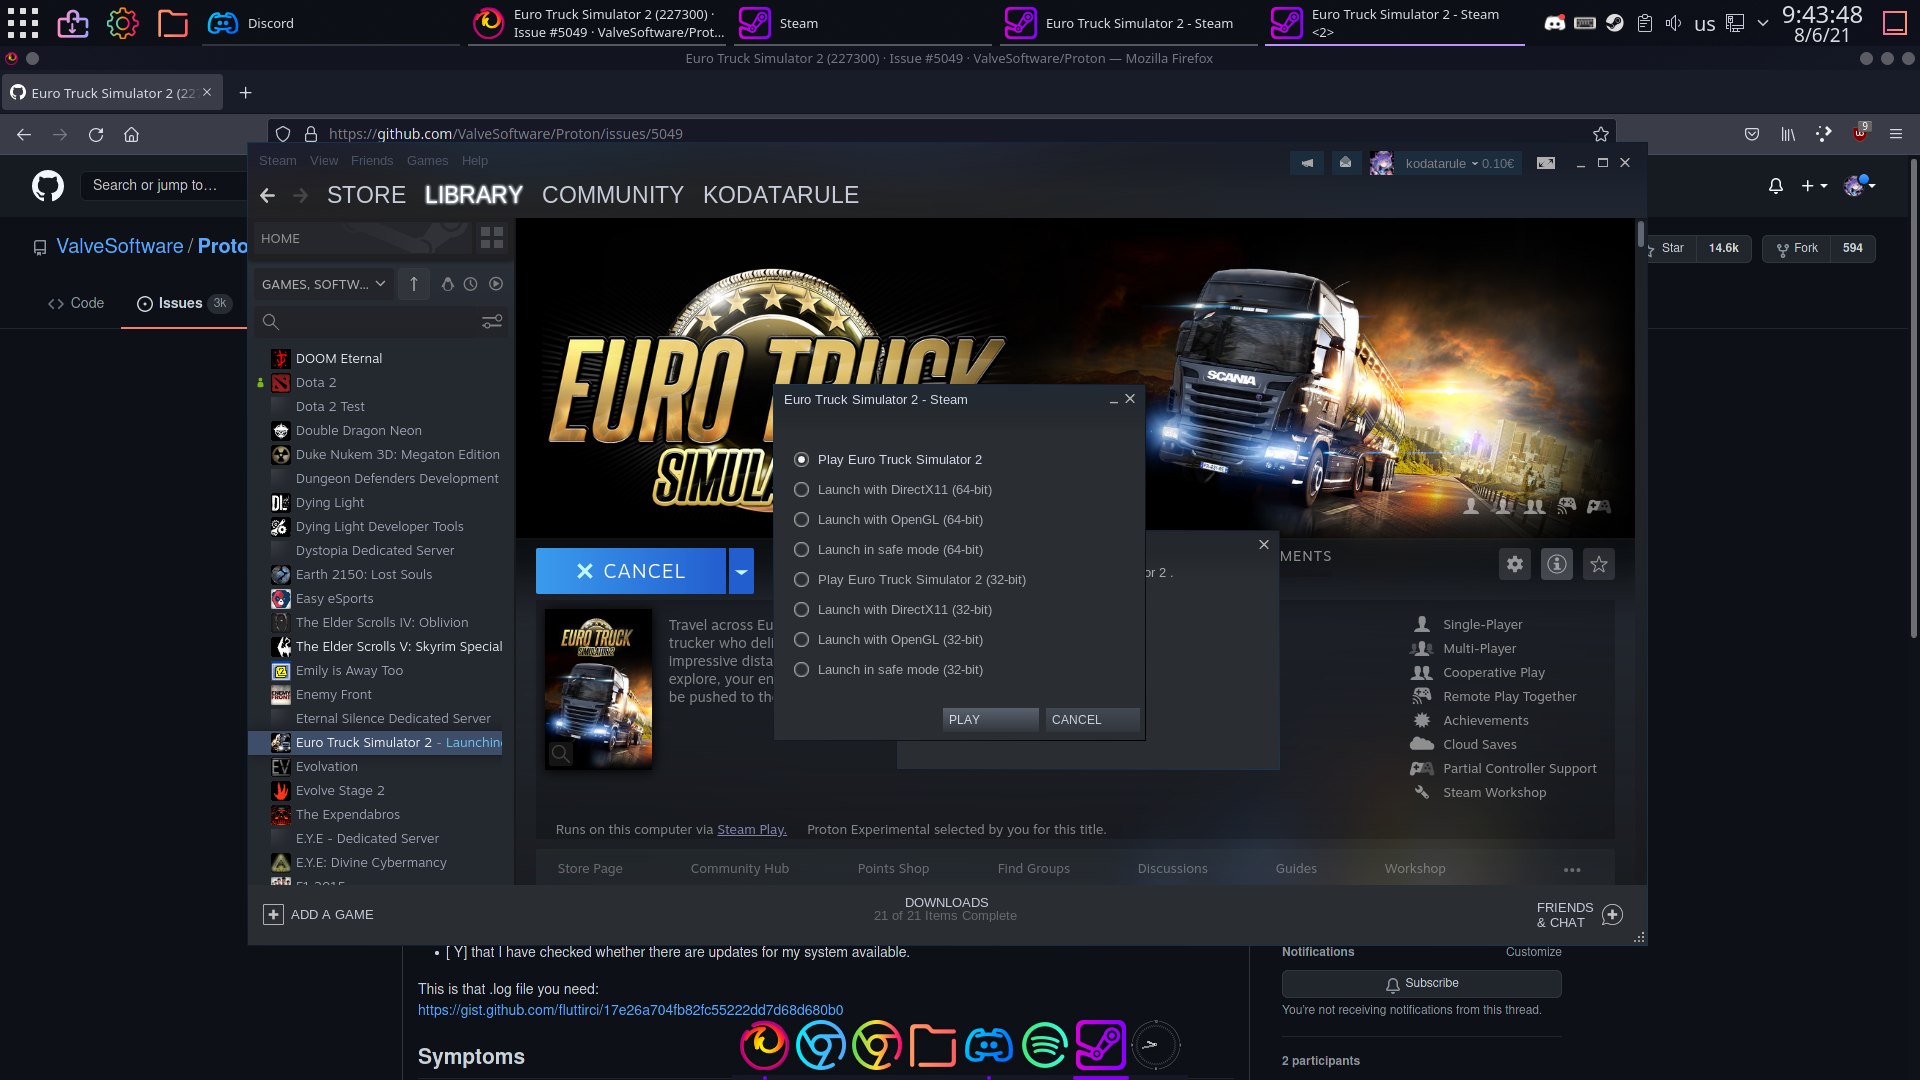Open the game settings gear for Euro Truck Simulator 2
The image size is (1920, 1080).
tap(1515, 564)
